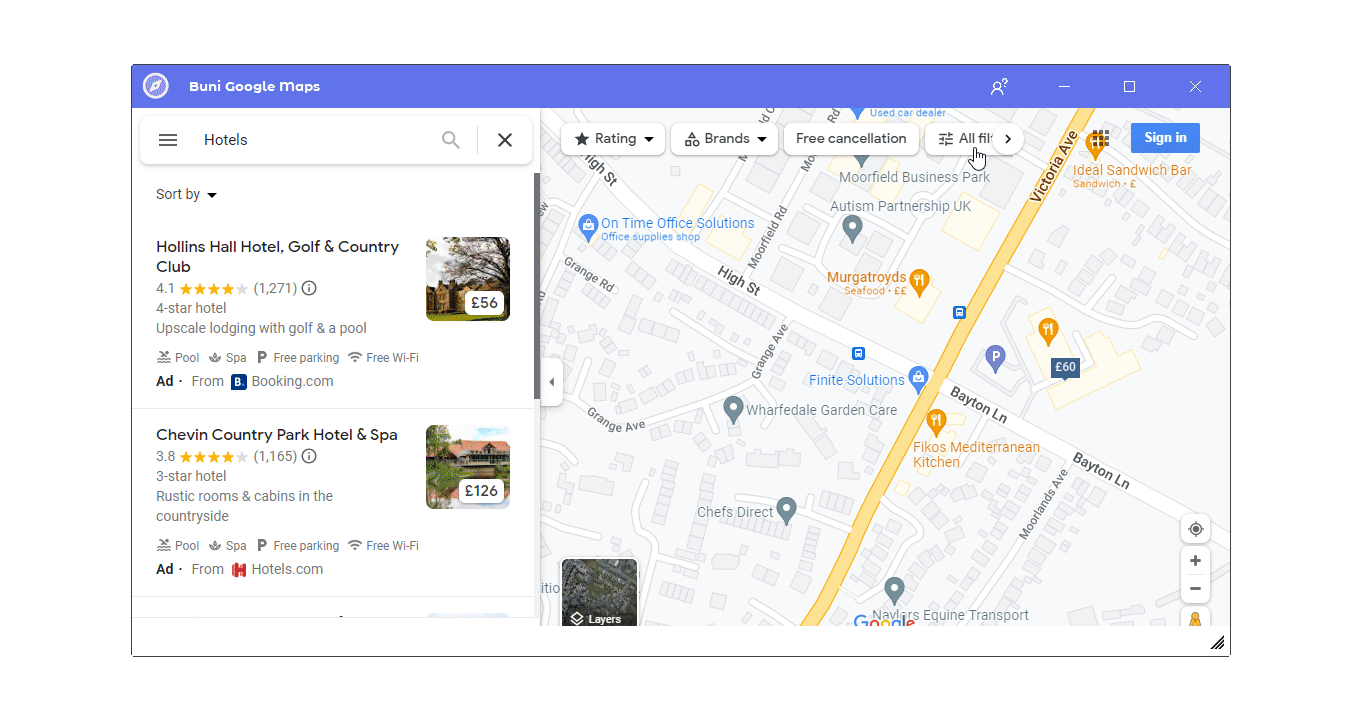Click the '3-star hotel' text
Viewport: 1358px width, 723px height.
click(x=191, y=476)
